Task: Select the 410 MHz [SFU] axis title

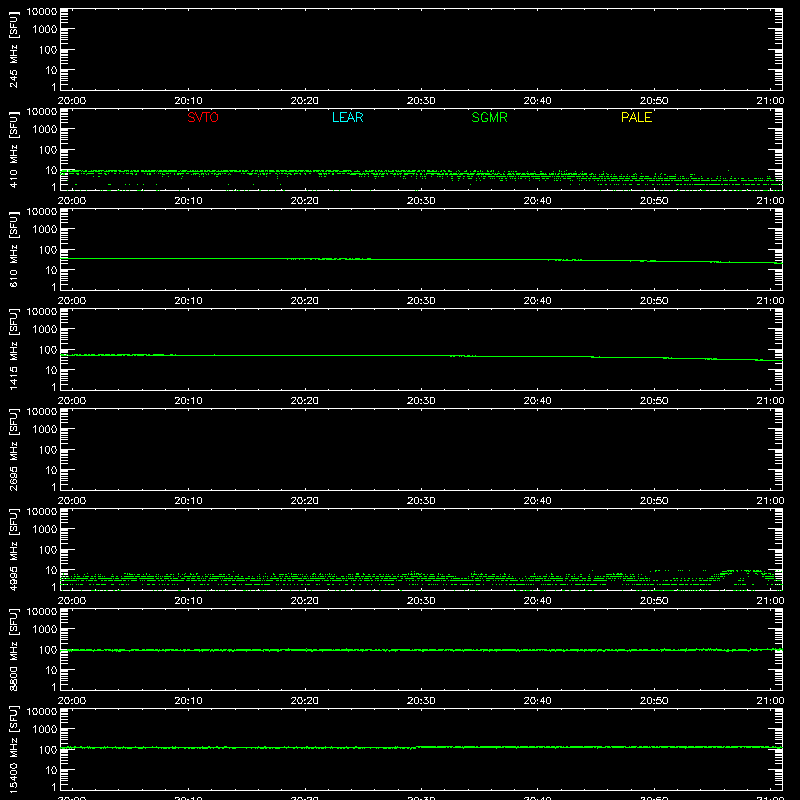Action: [x=14, y=150]
